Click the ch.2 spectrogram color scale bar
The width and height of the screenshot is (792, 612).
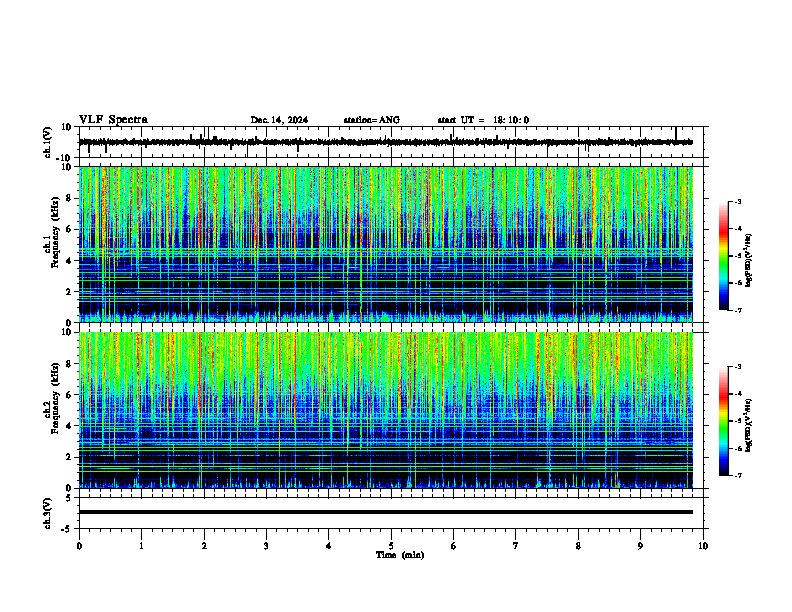pos(723,421)
